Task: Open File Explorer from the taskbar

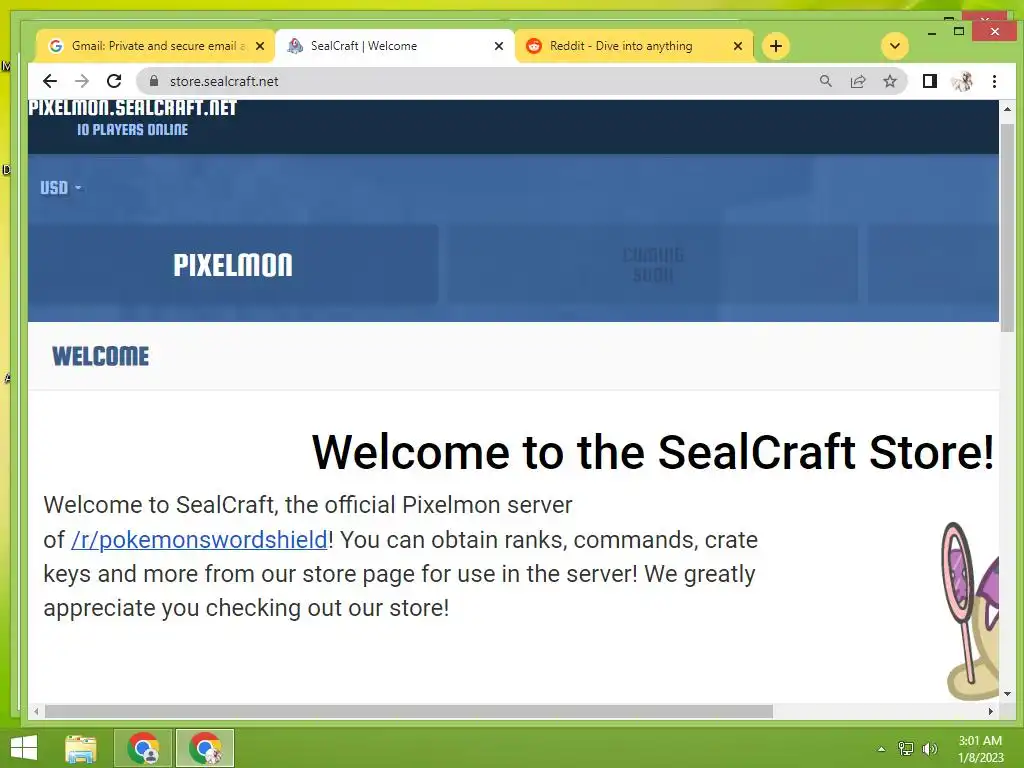Action: click(81, 748)
